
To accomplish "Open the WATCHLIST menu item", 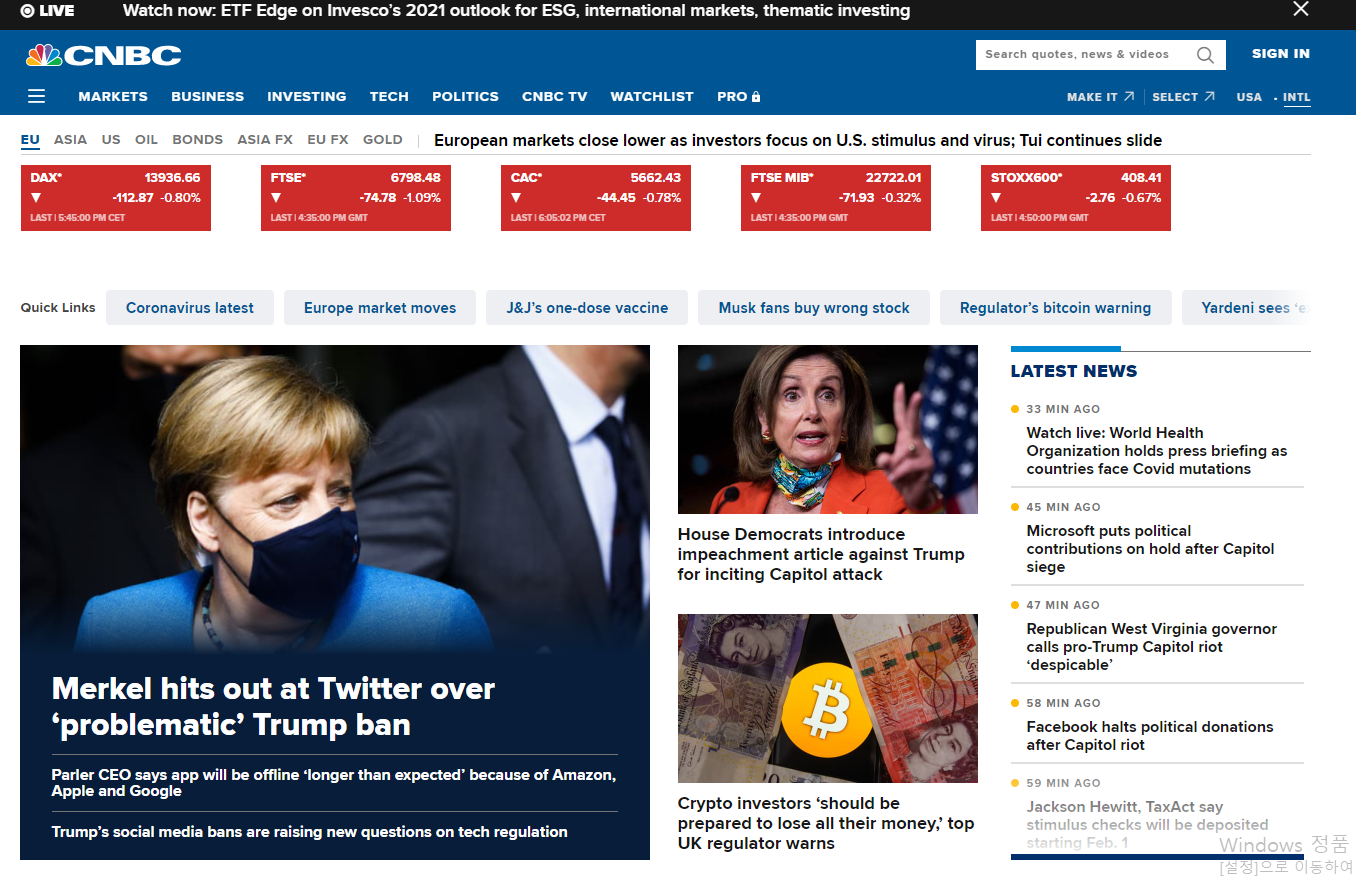I will point(652,97).
